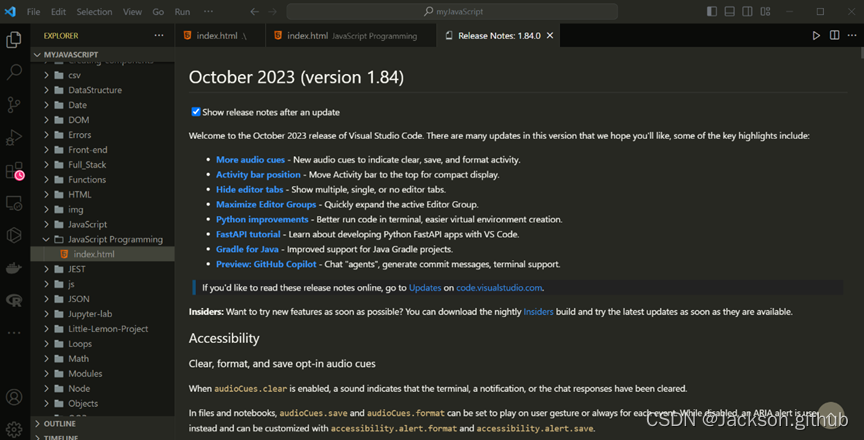Toggle the bottom panel visibility

728,12
